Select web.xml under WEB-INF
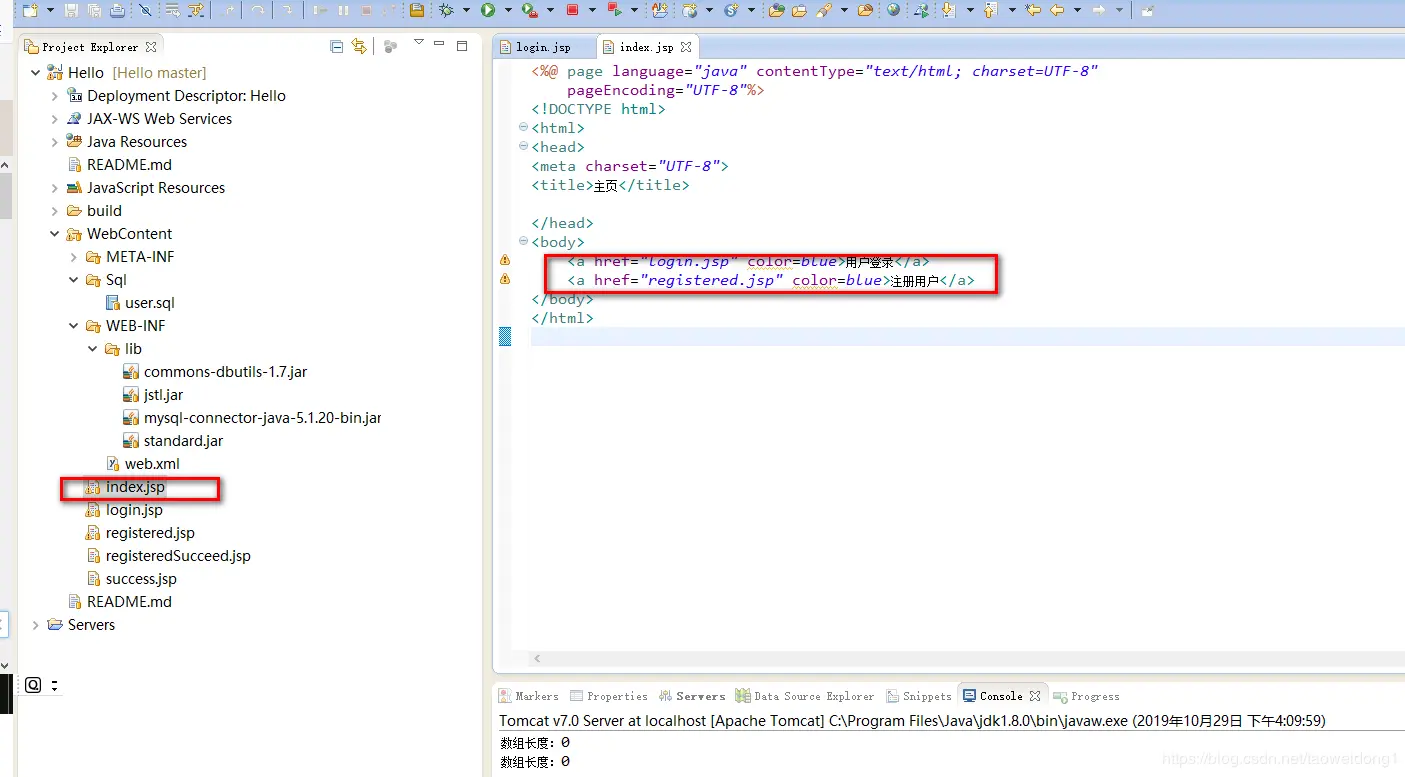Image resolution: width=1405 pixels, height=777 pixels. (143, 464)
